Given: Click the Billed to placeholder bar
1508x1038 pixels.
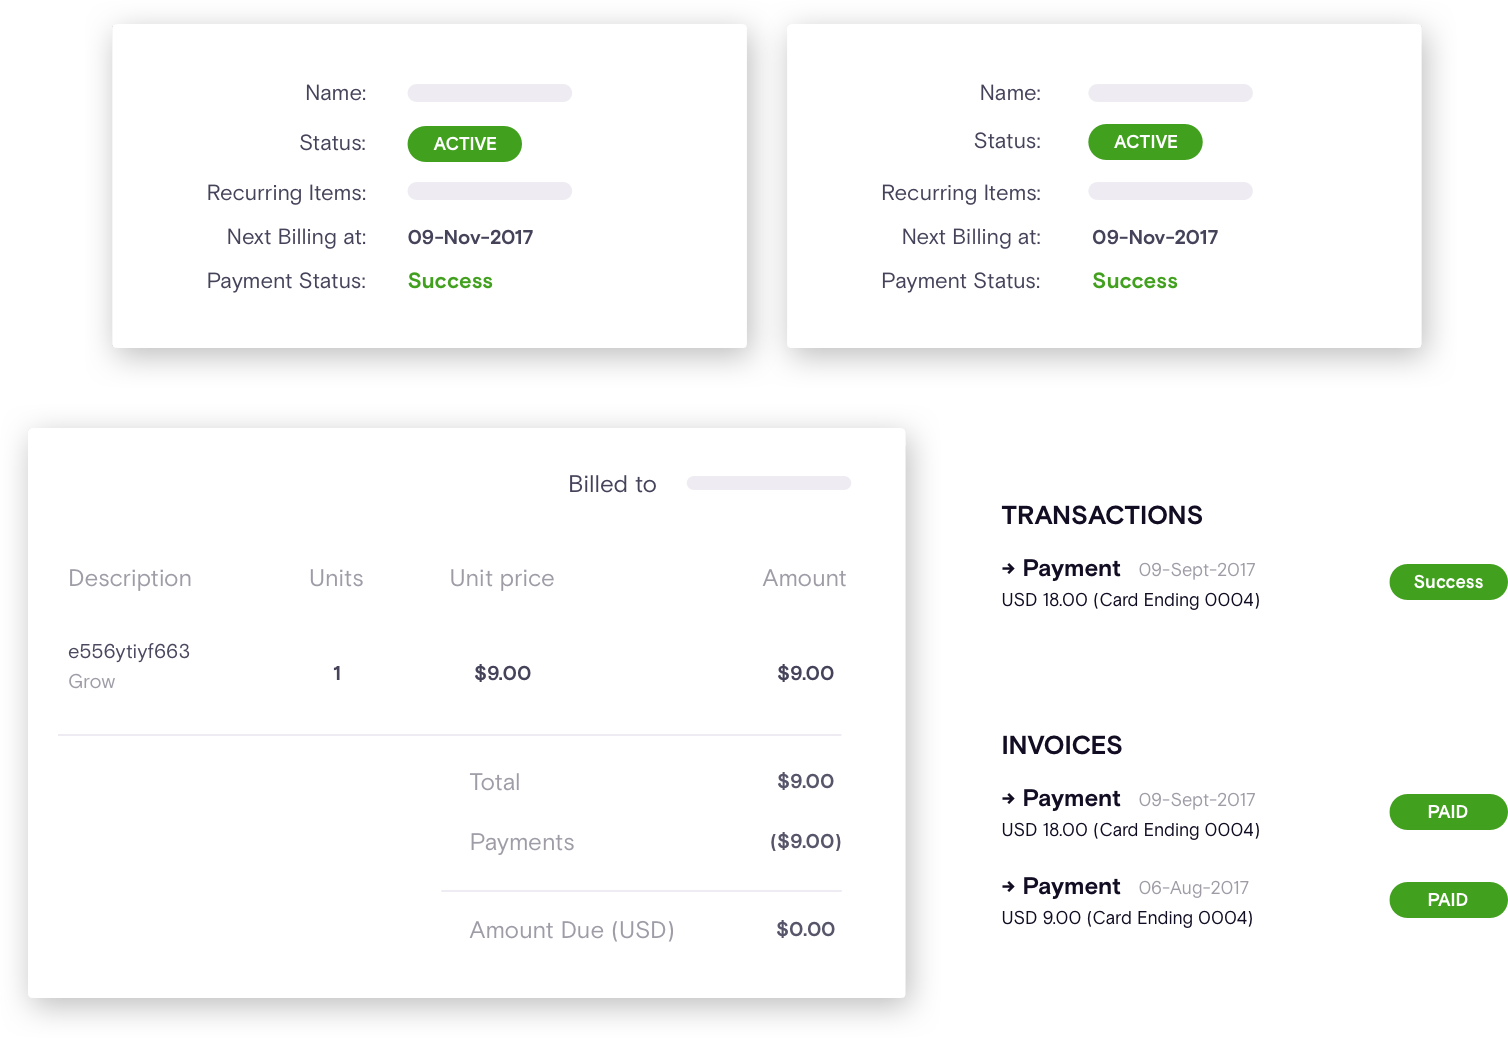Looking at the screenshot, I should point(768,483).
